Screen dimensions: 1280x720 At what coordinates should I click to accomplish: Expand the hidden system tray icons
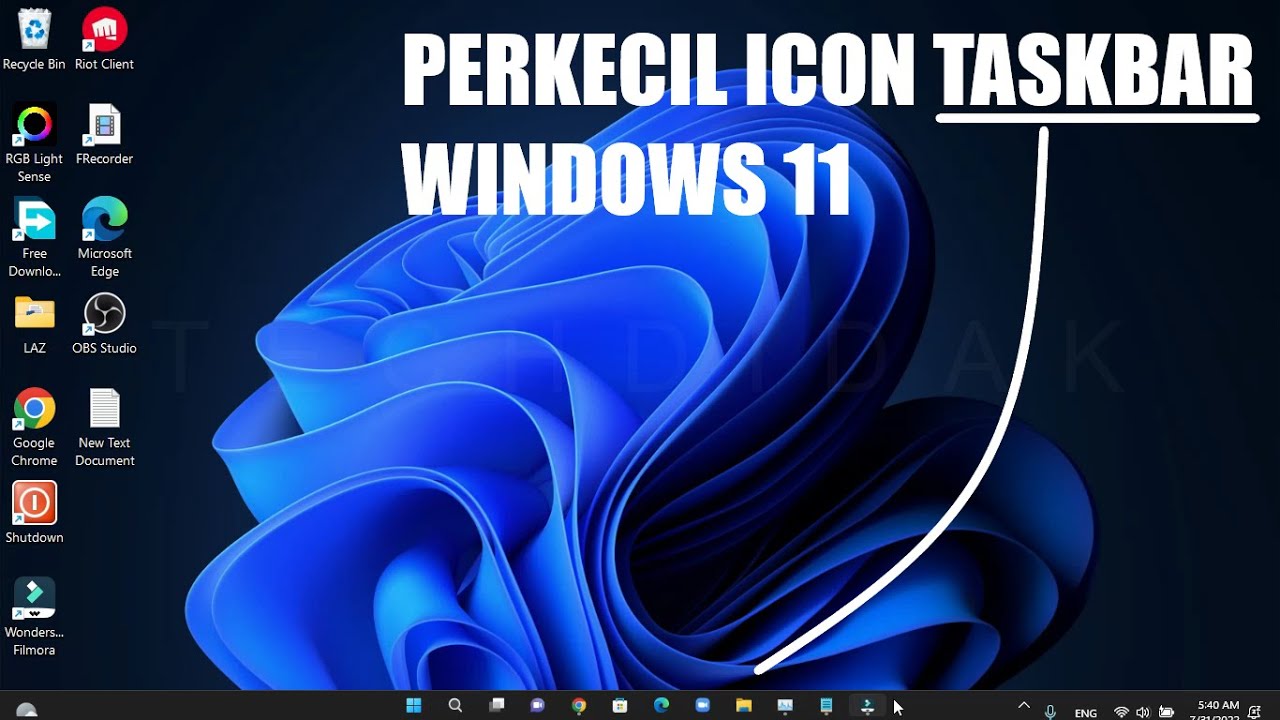point(1023,706)
